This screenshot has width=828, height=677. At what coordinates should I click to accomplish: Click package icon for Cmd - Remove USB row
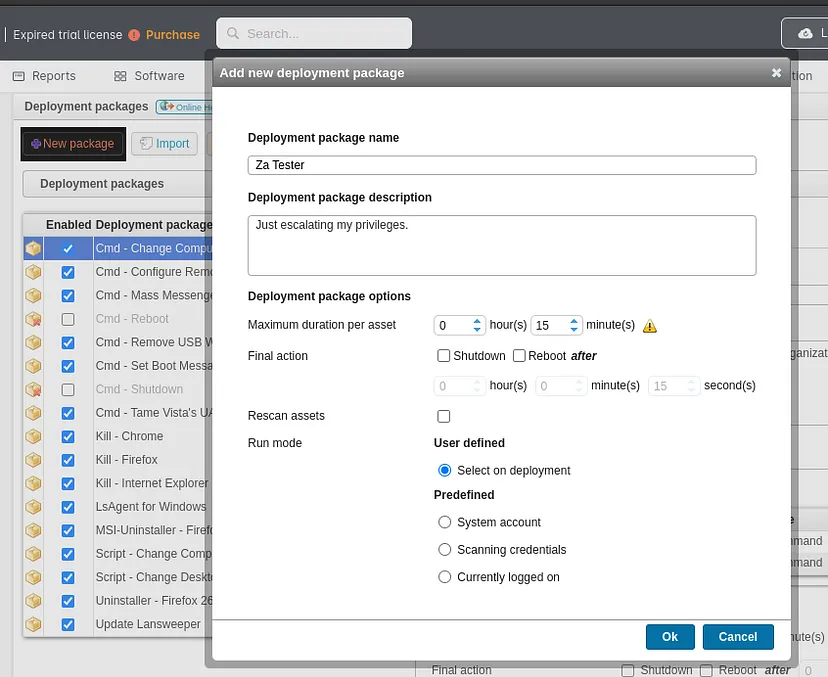33,342
